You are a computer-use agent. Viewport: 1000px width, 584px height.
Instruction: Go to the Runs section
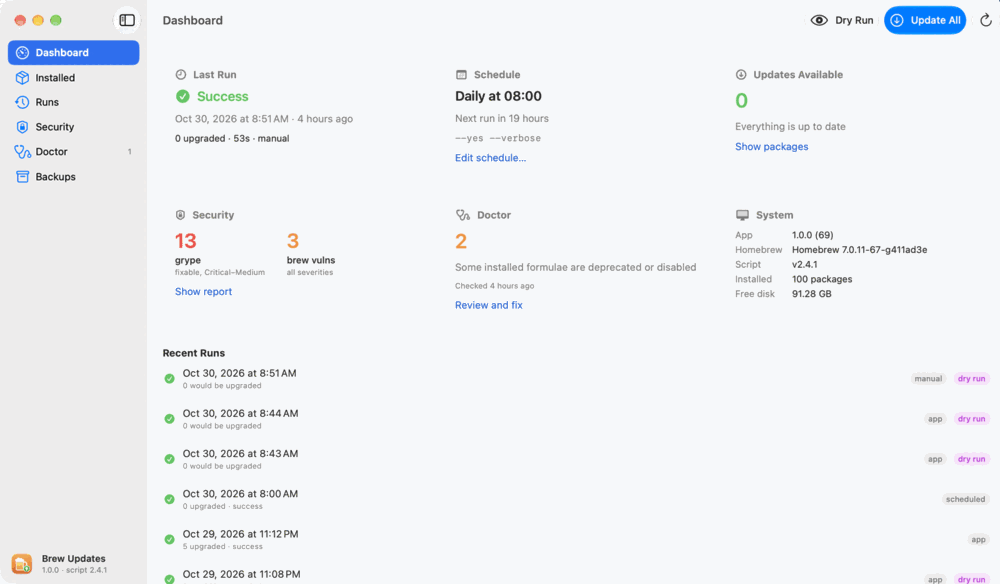coord(73,102)
